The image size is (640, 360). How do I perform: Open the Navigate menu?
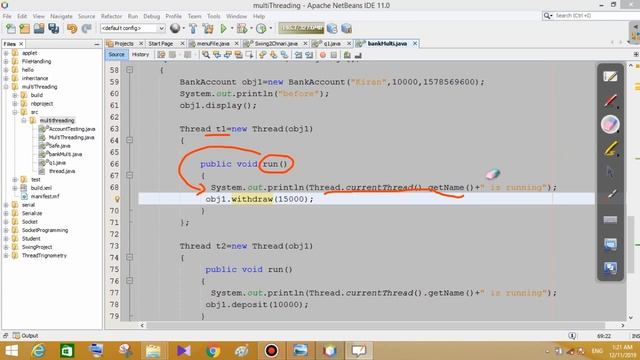61,16
